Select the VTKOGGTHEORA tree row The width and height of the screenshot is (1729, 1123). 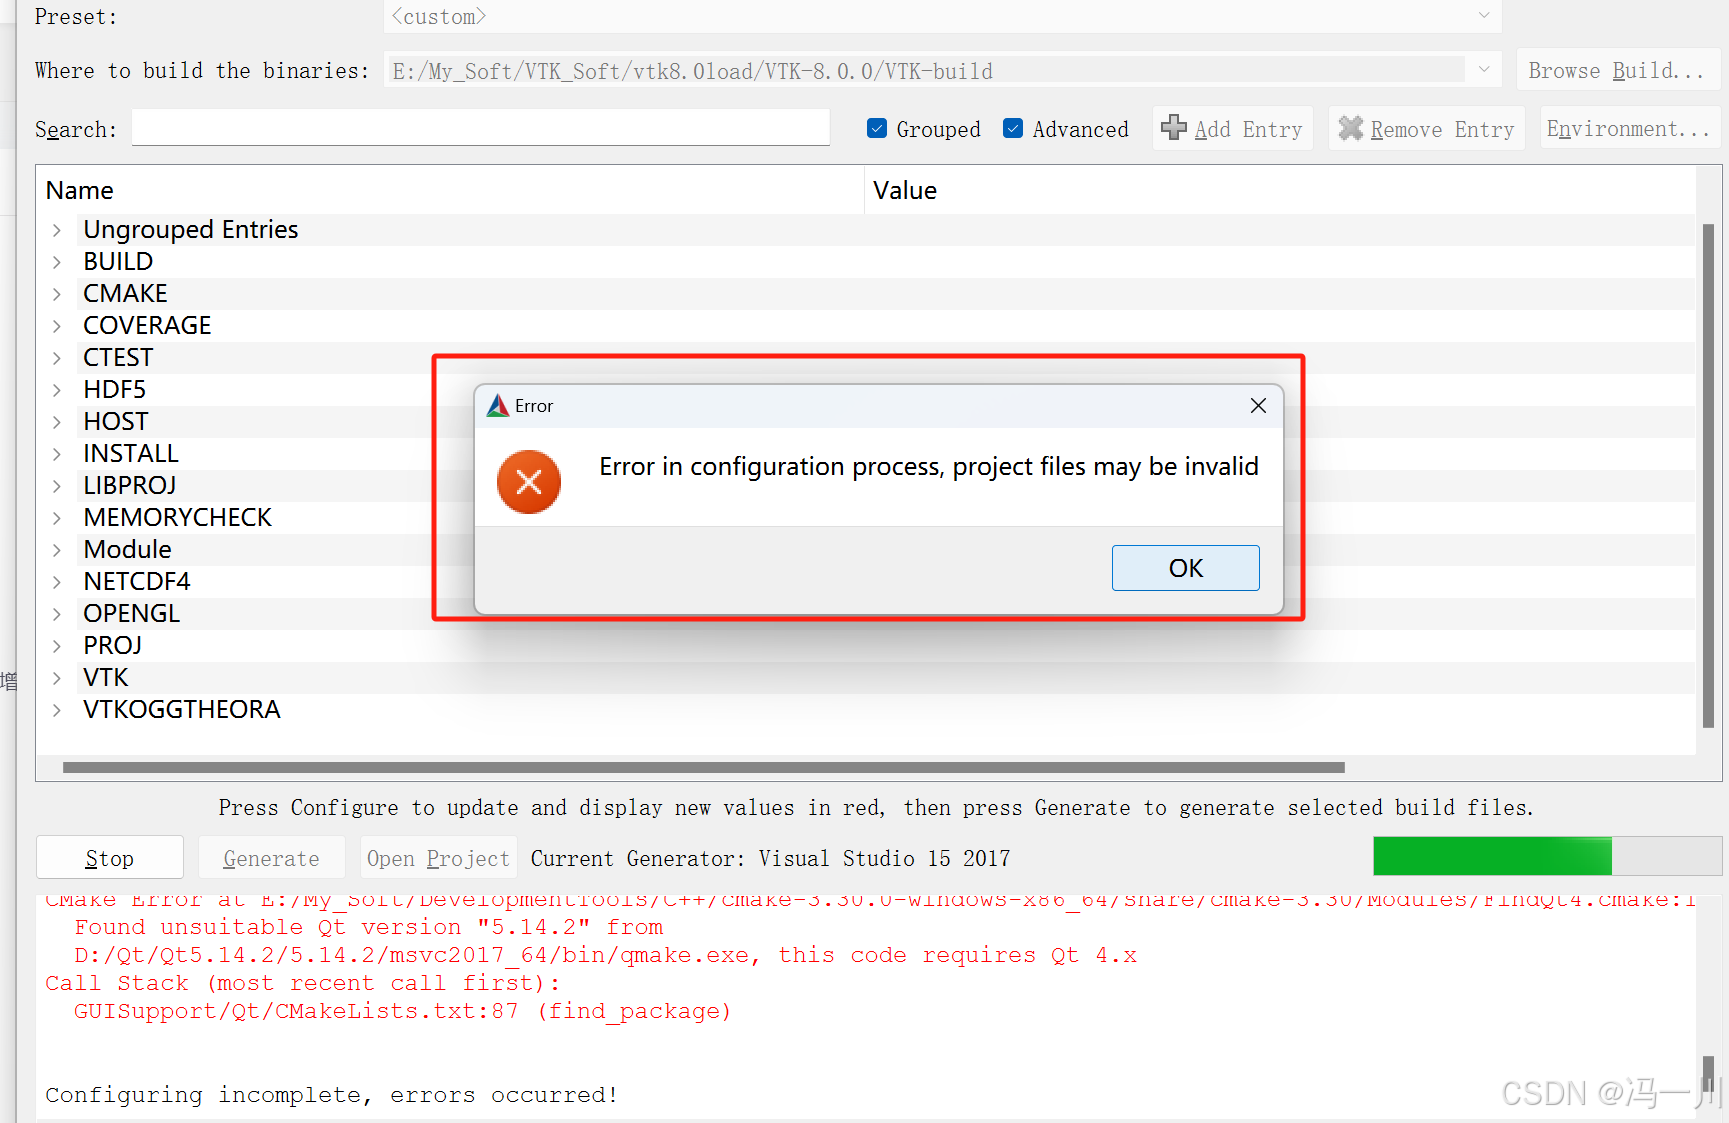(866, 710)
